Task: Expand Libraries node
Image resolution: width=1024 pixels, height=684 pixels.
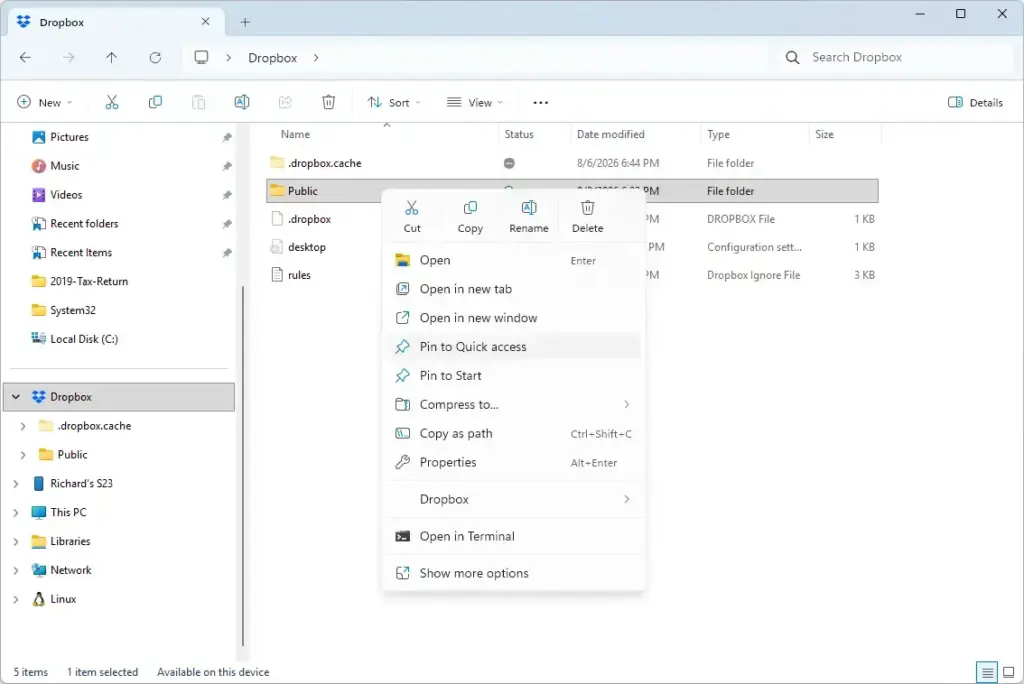Action: click(x=16, y=541)
